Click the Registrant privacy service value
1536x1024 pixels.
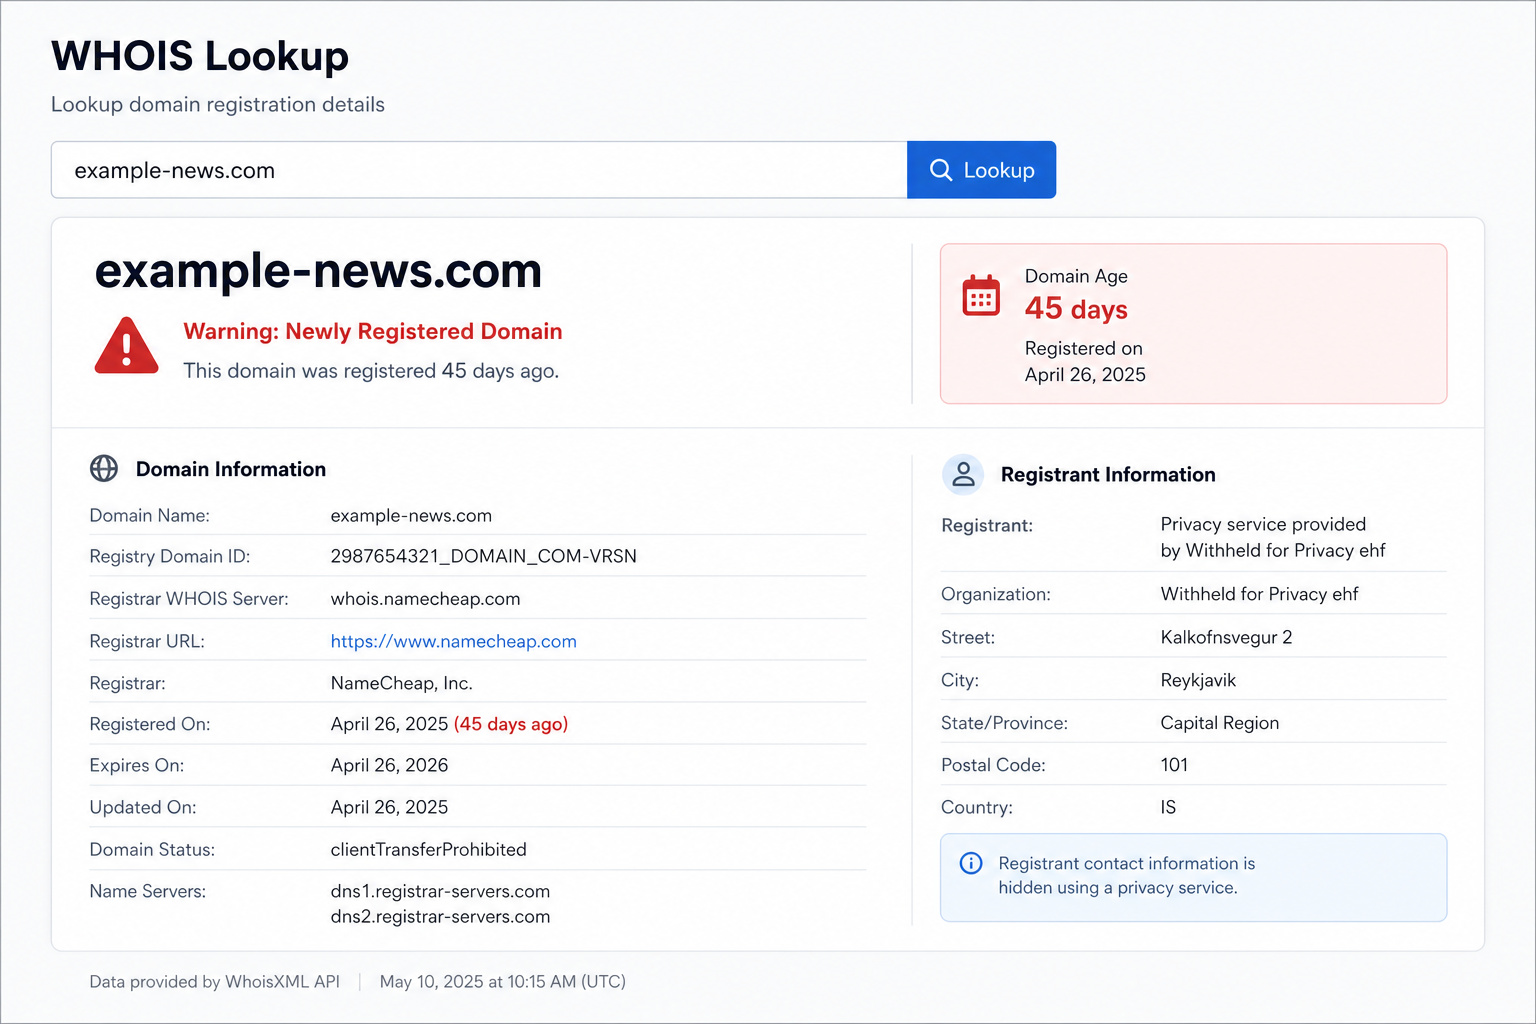pyautogui.click(x=1273, y=537)
